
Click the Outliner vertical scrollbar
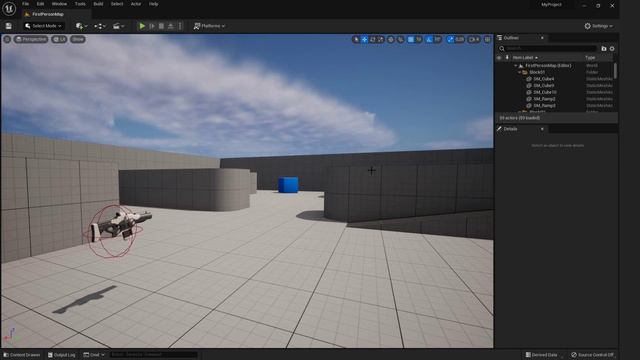[x=615, y=71]
